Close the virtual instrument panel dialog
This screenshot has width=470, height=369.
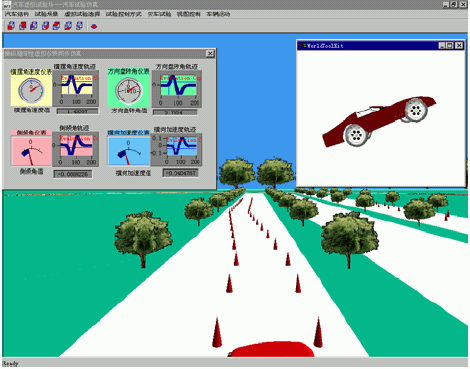click(x=210, y=53)
